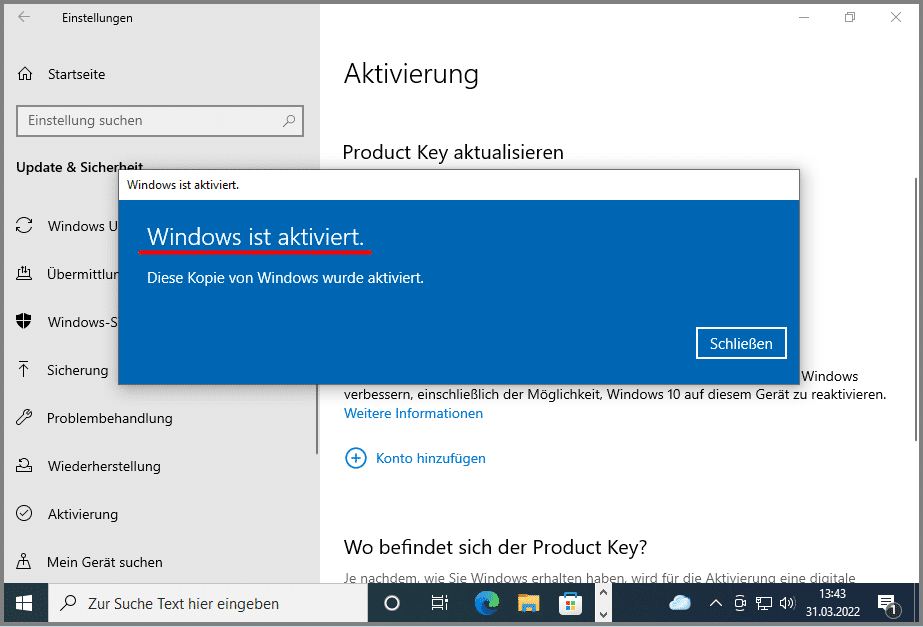Select Aktivierung in the sidebar

point(82,514)
